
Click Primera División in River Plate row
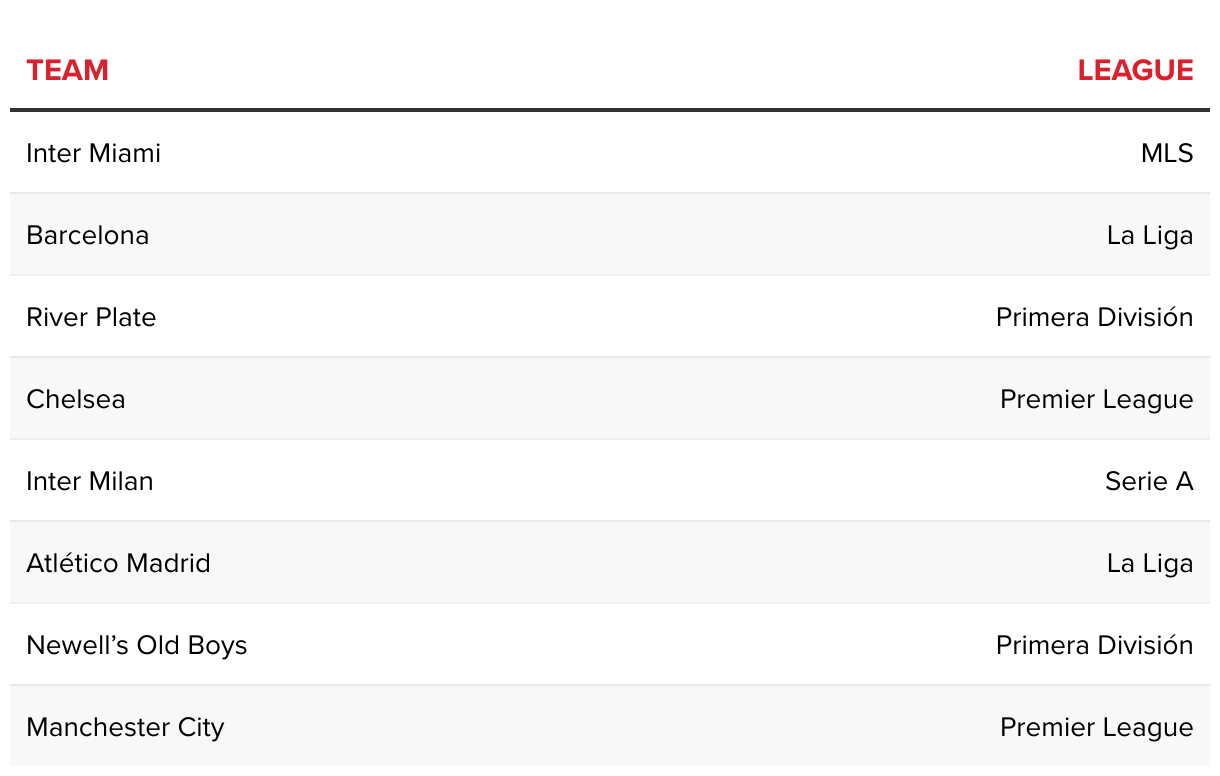tap(1094, 317)
